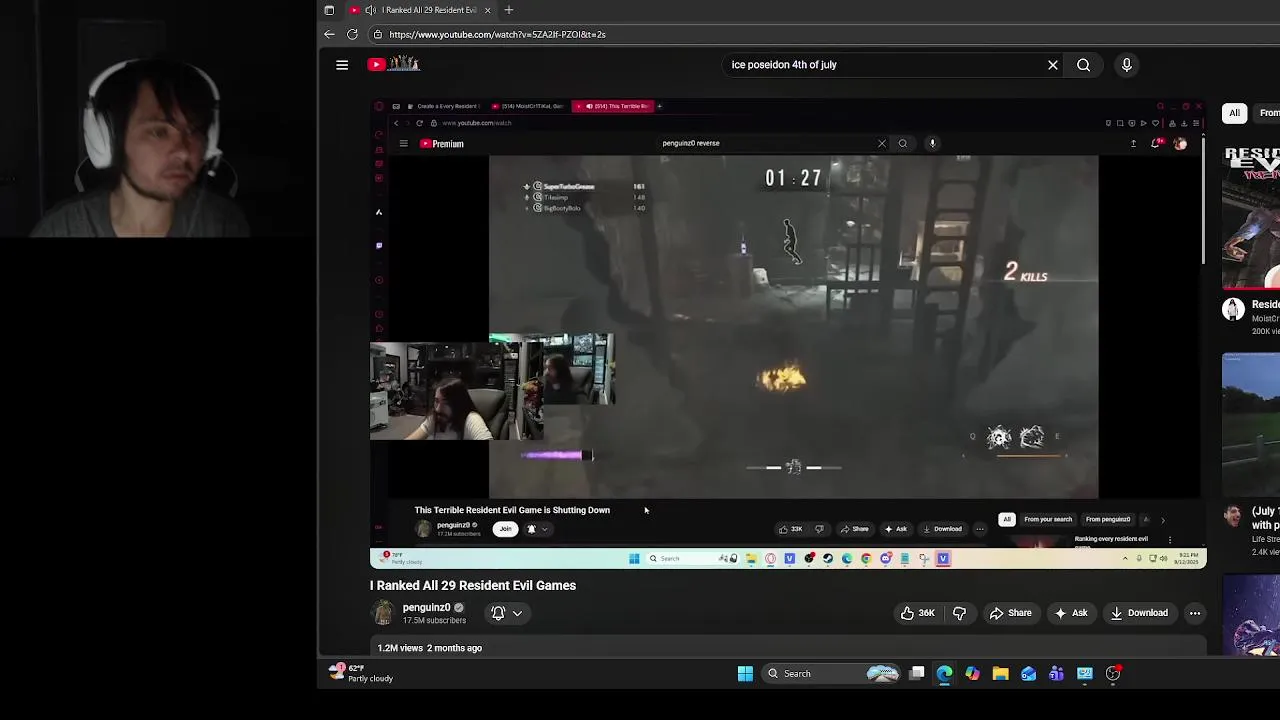Open the round recording app with red dot
This screenshot has height=720, width=1280.
(x=1113, y=674)
